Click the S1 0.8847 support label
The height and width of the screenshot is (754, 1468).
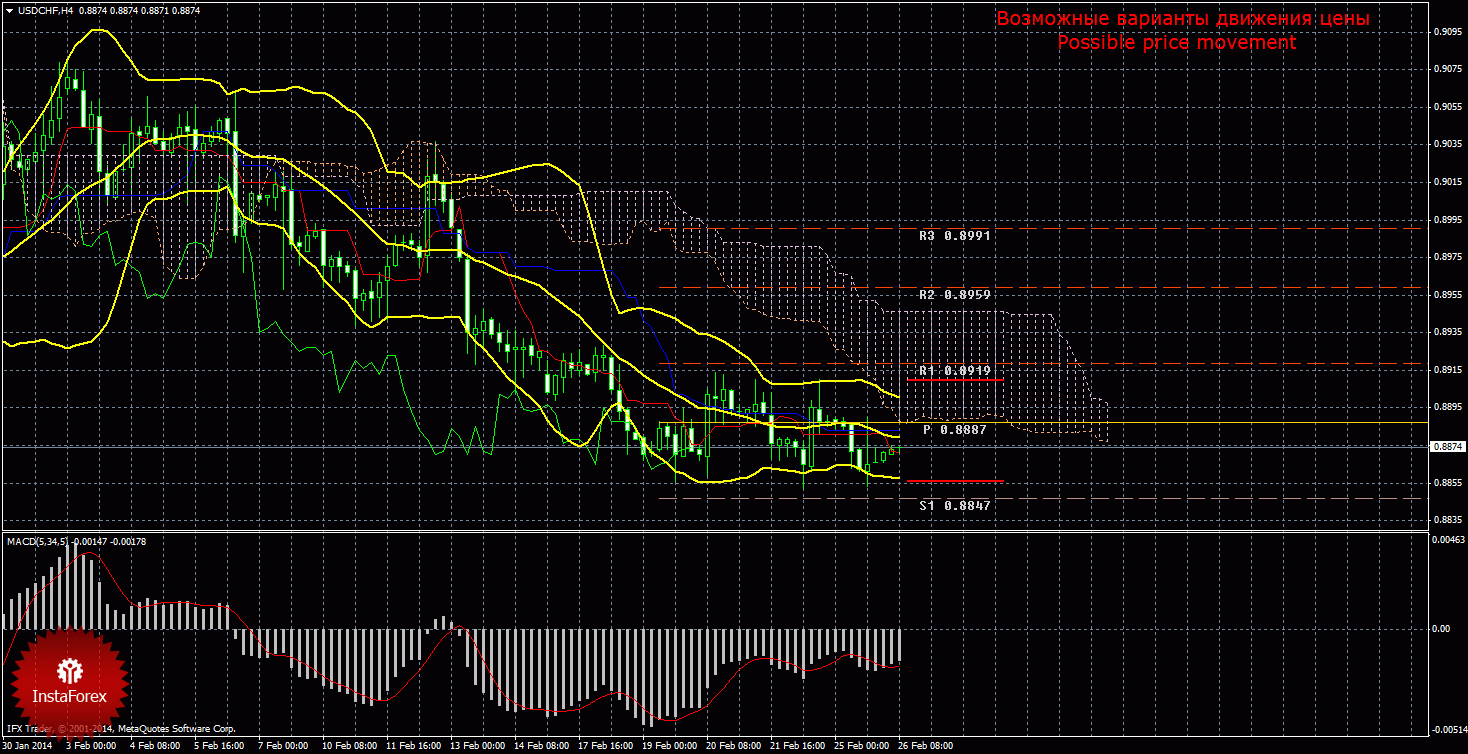pos(955,506)
